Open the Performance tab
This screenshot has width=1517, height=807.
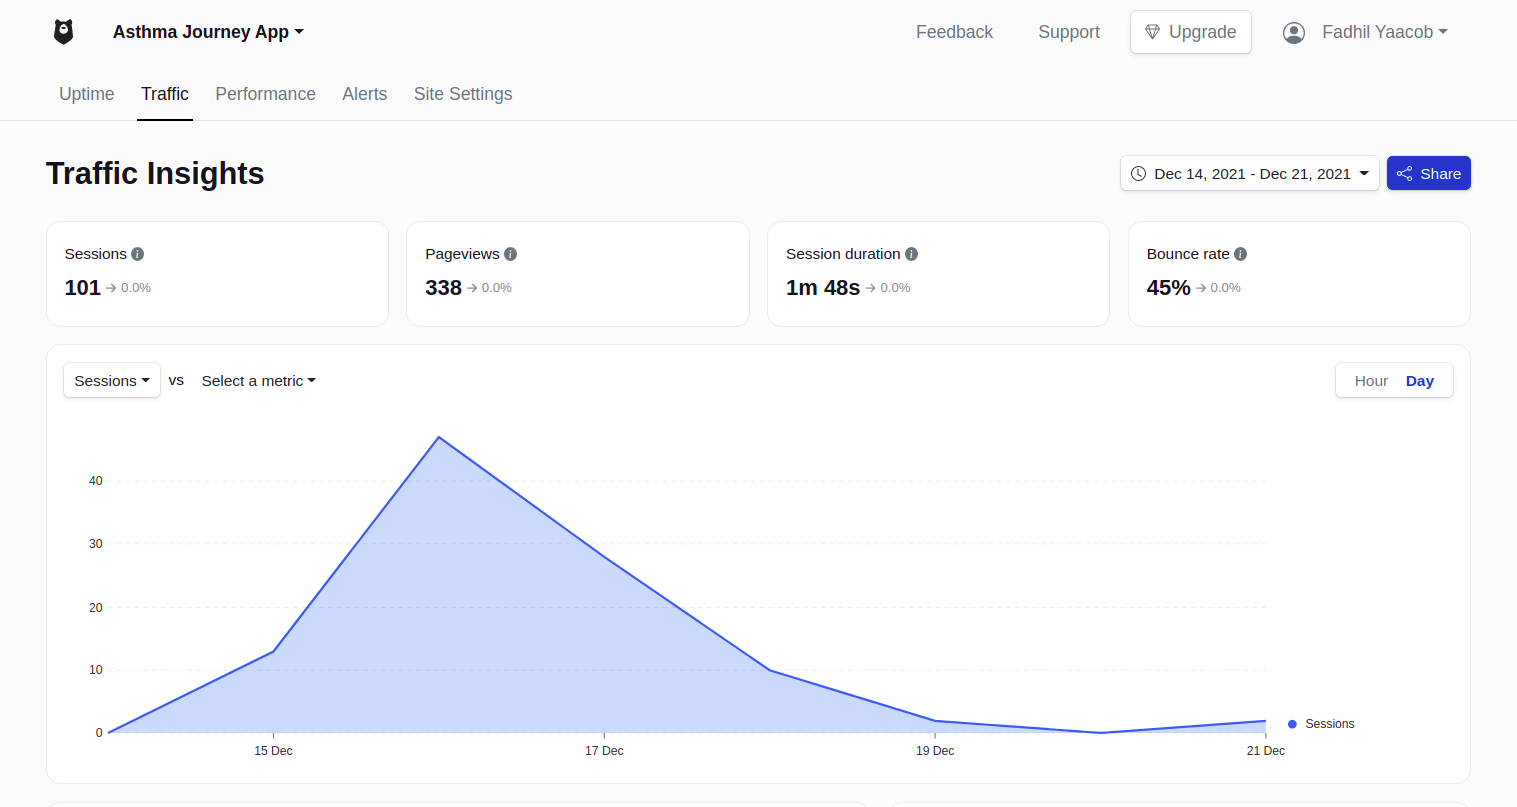tap(265, 94)
